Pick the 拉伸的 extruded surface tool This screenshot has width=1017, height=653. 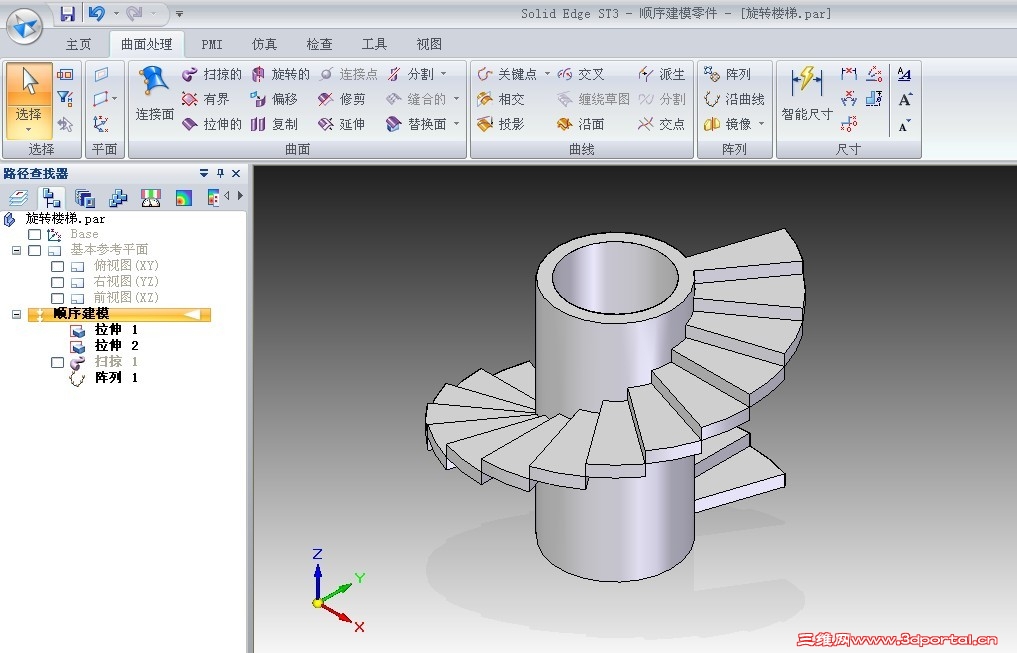point(212,124)
